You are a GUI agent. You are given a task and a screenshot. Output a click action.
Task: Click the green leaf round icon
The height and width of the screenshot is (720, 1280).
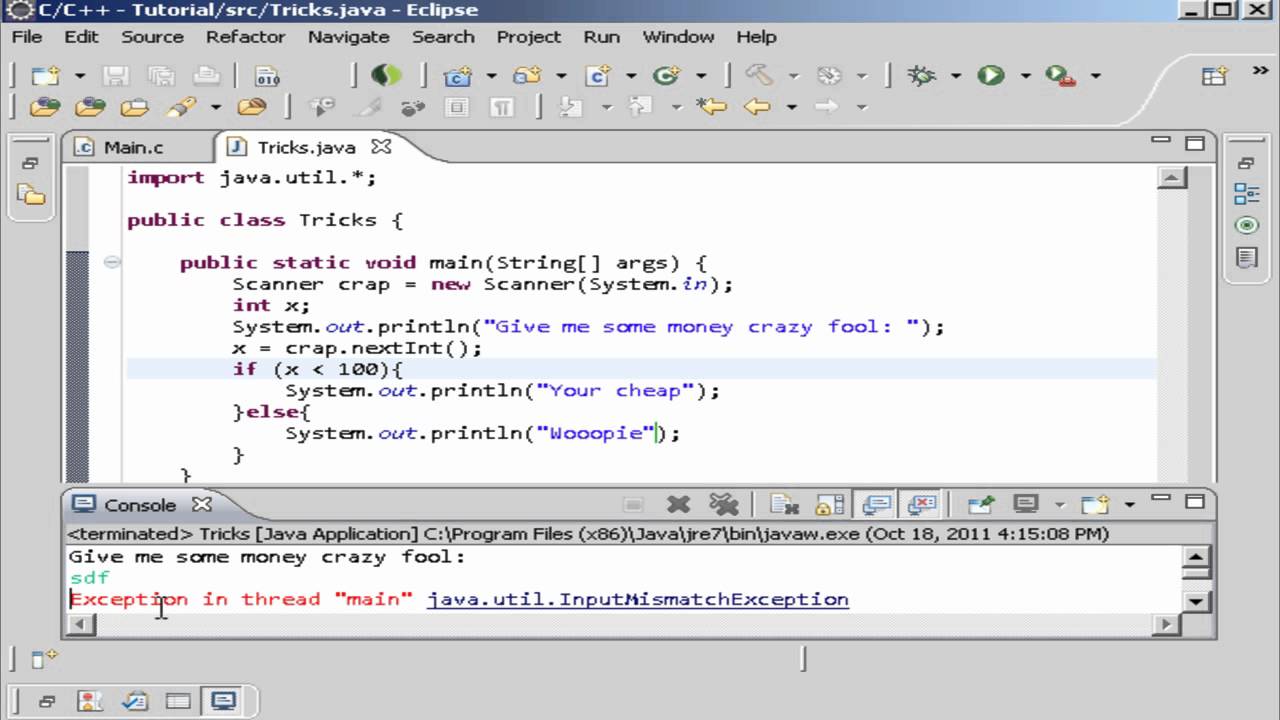click(x=386, y=75)
